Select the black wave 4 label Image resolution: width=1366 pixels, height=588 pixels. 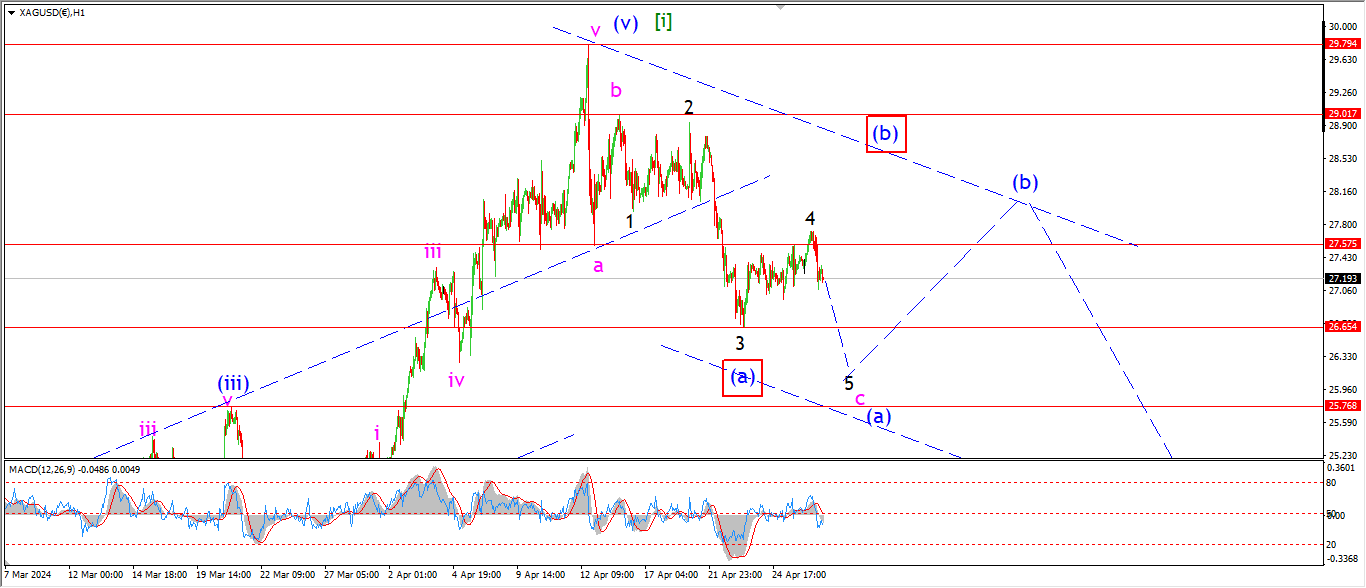(x=811, y=218)
